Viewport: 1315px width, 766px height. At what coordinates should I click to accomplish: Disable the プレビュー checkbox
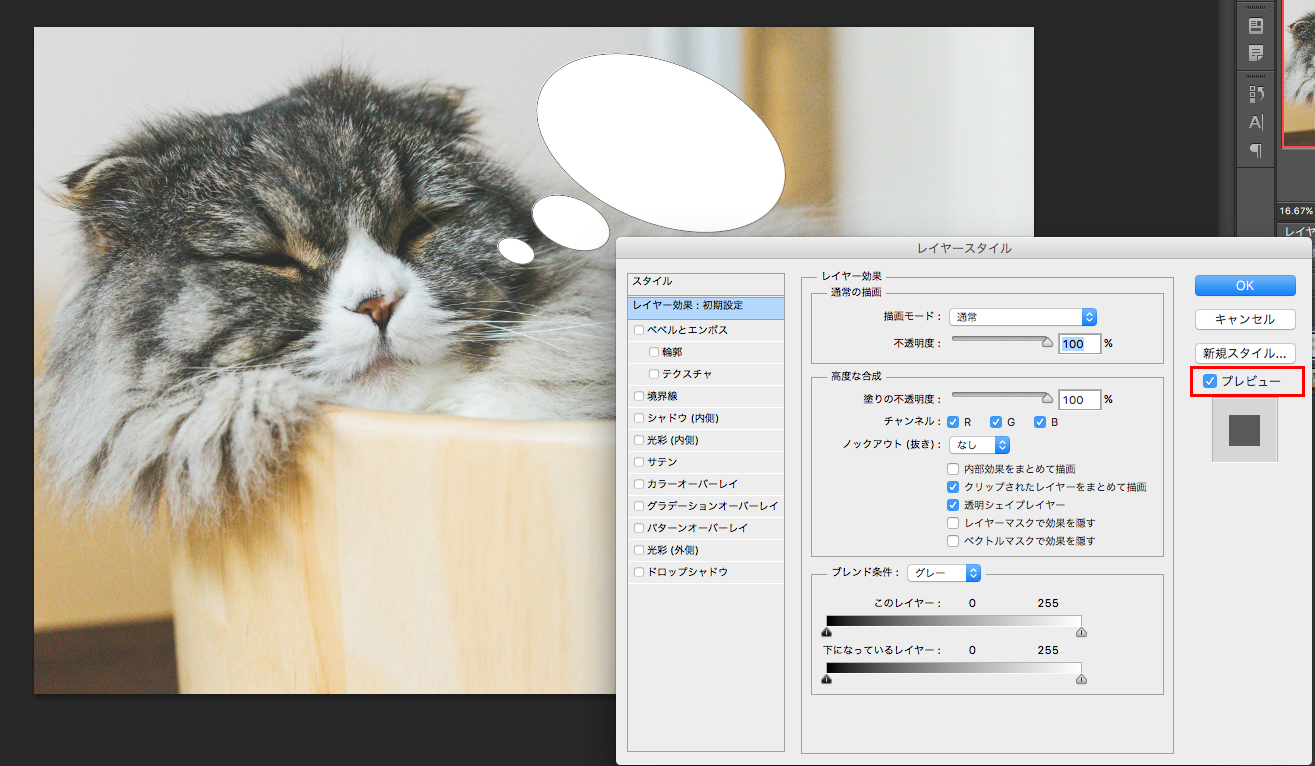pyautogui.click(x=1210, y=381)
